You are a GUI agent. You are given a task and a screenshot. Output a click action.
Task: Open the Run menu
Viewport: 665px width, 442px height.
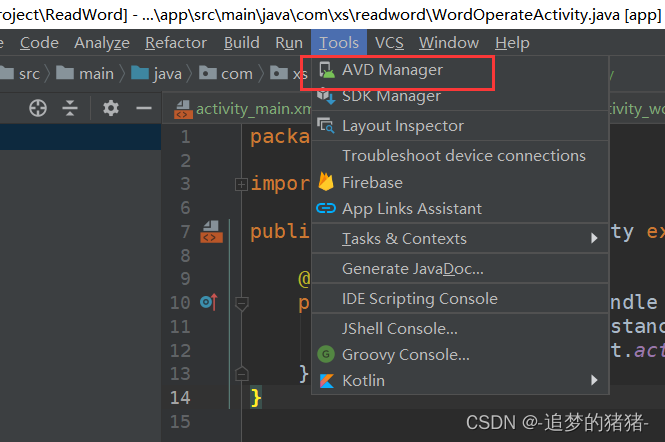(x=289, y=43)
